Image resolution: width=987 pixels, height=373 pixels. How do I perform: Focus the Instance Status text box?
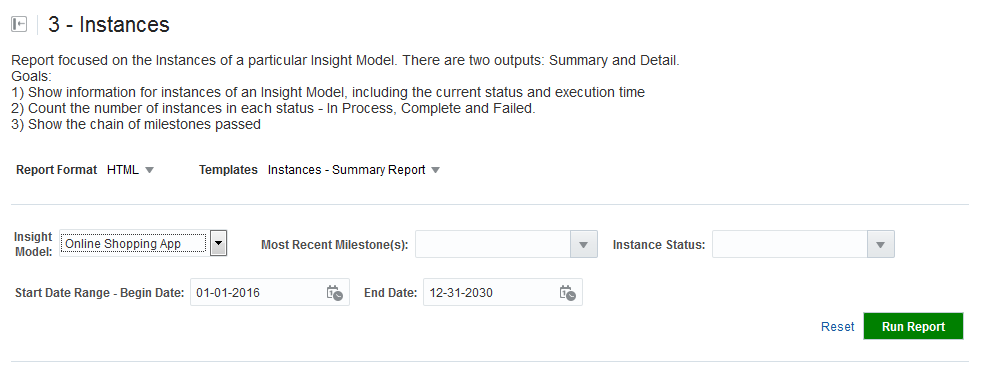pyautogui.click(x=790, y=244)
